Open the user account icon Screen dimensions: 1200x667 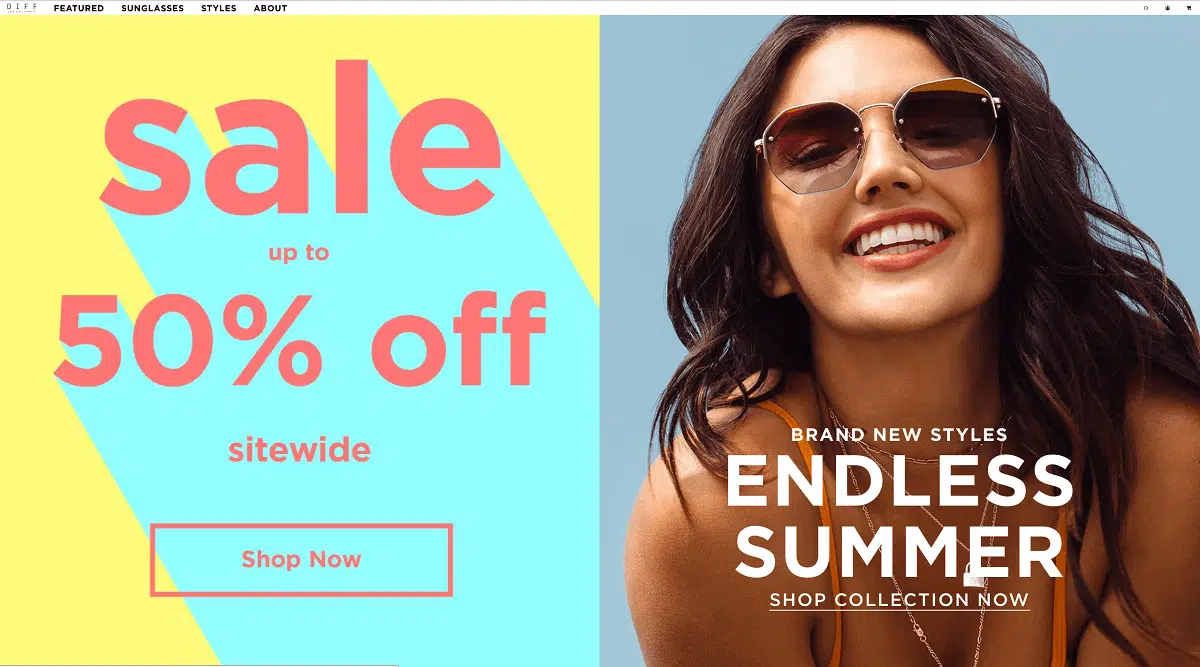[x=1167, y=8]
